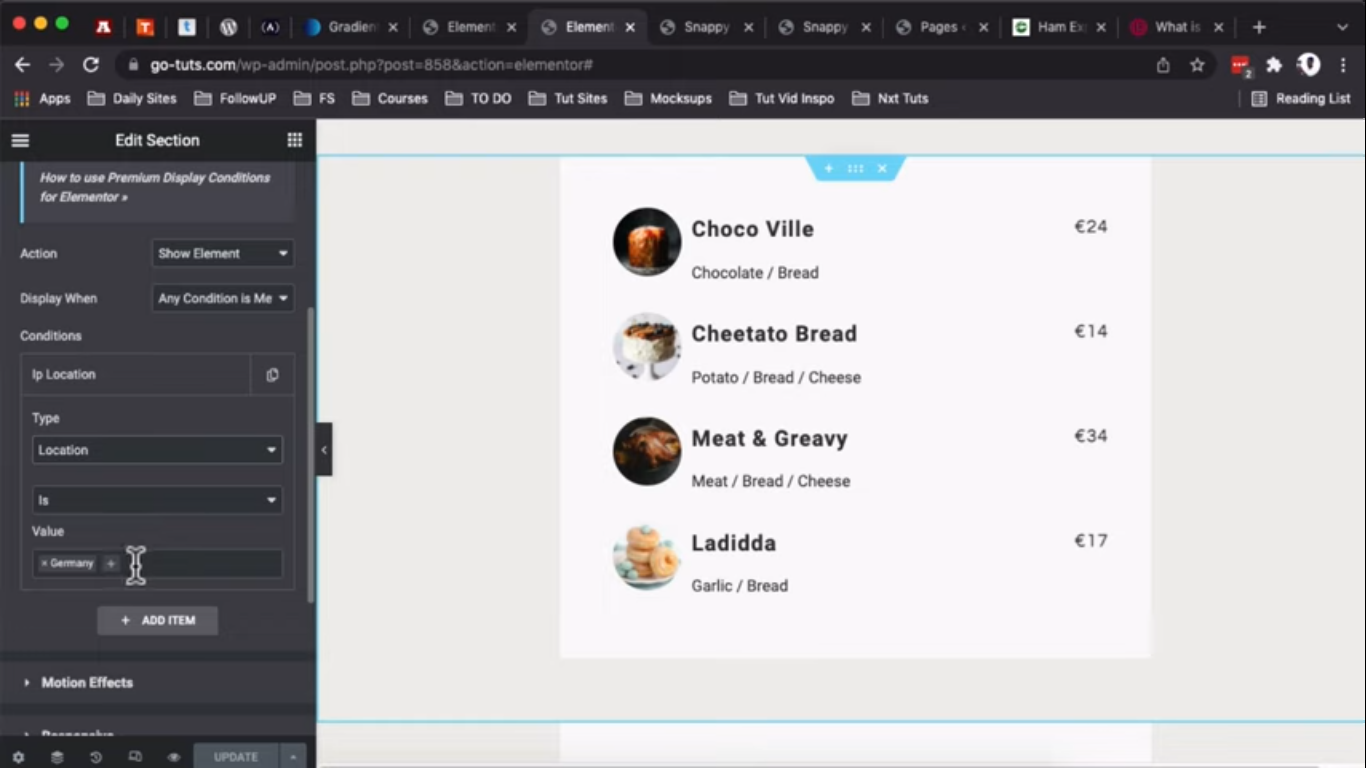Image resolution: width=1366 pixels, height=768 pixels.
Task: Click the Choco Ville heading
Action: click(x=753, y=229)
